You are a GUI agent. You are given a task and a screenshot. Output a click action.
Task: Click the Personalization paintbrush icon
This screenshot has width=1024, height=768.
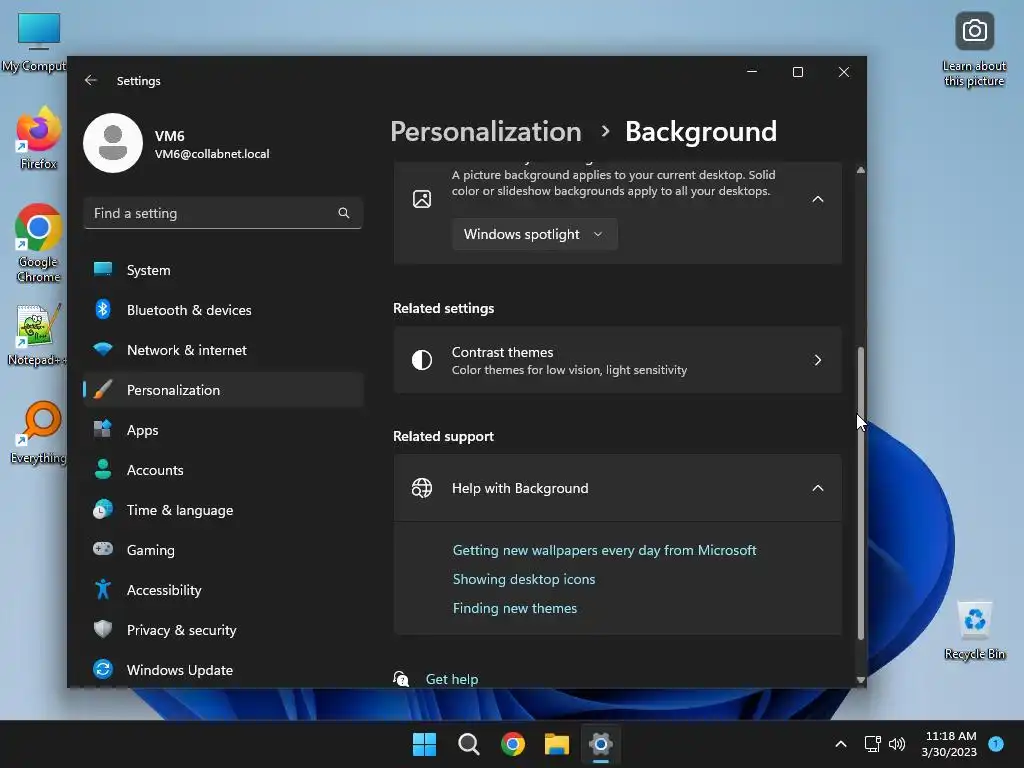(103, 389)
